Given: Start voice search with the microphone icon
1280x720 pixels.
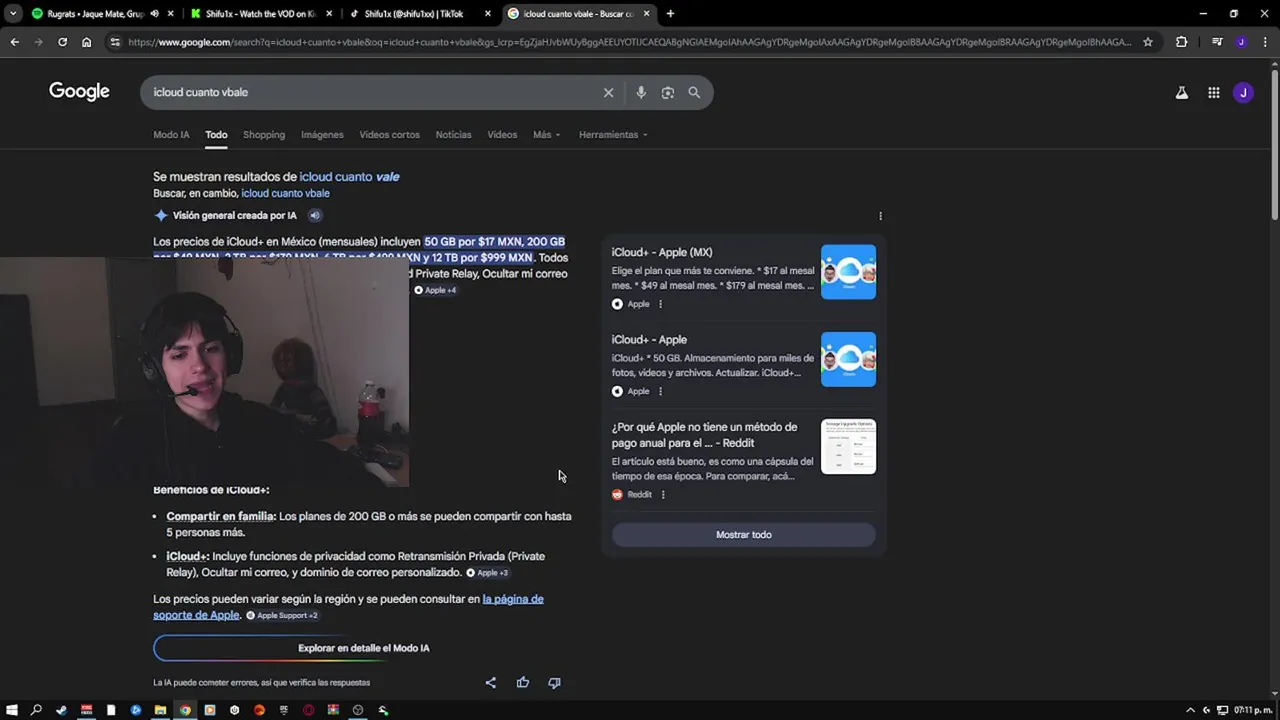Looking at the screenshot, I should point(641,92).
